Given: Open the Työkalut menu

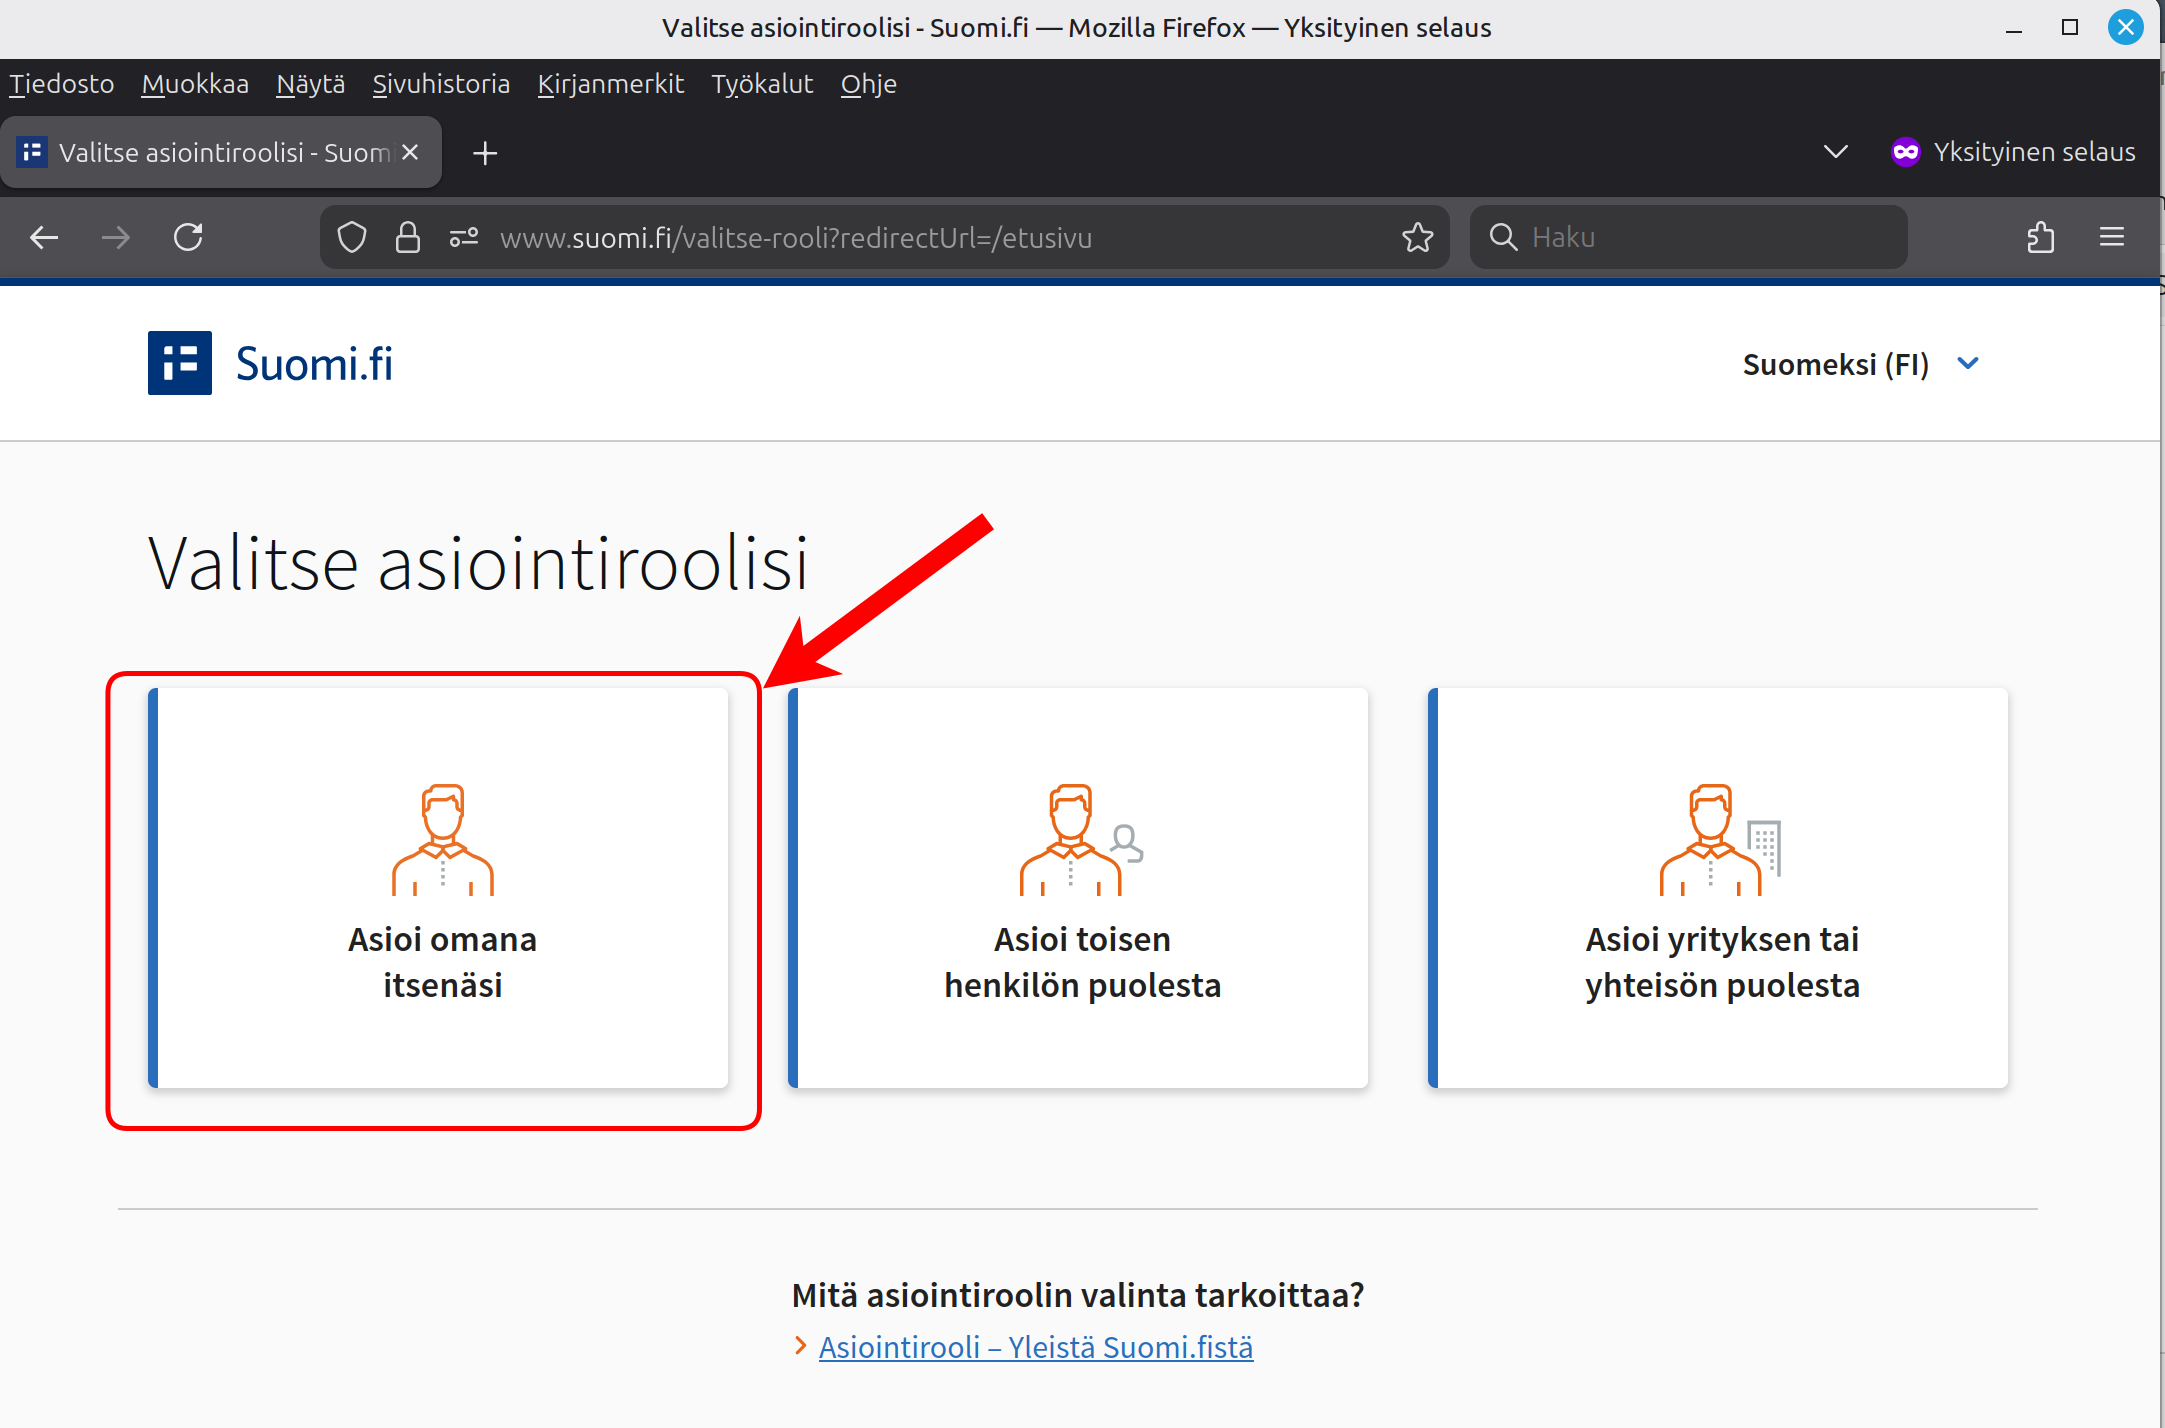Looking at the screenshot, I should pyautogui.click(x=762, y=84).
